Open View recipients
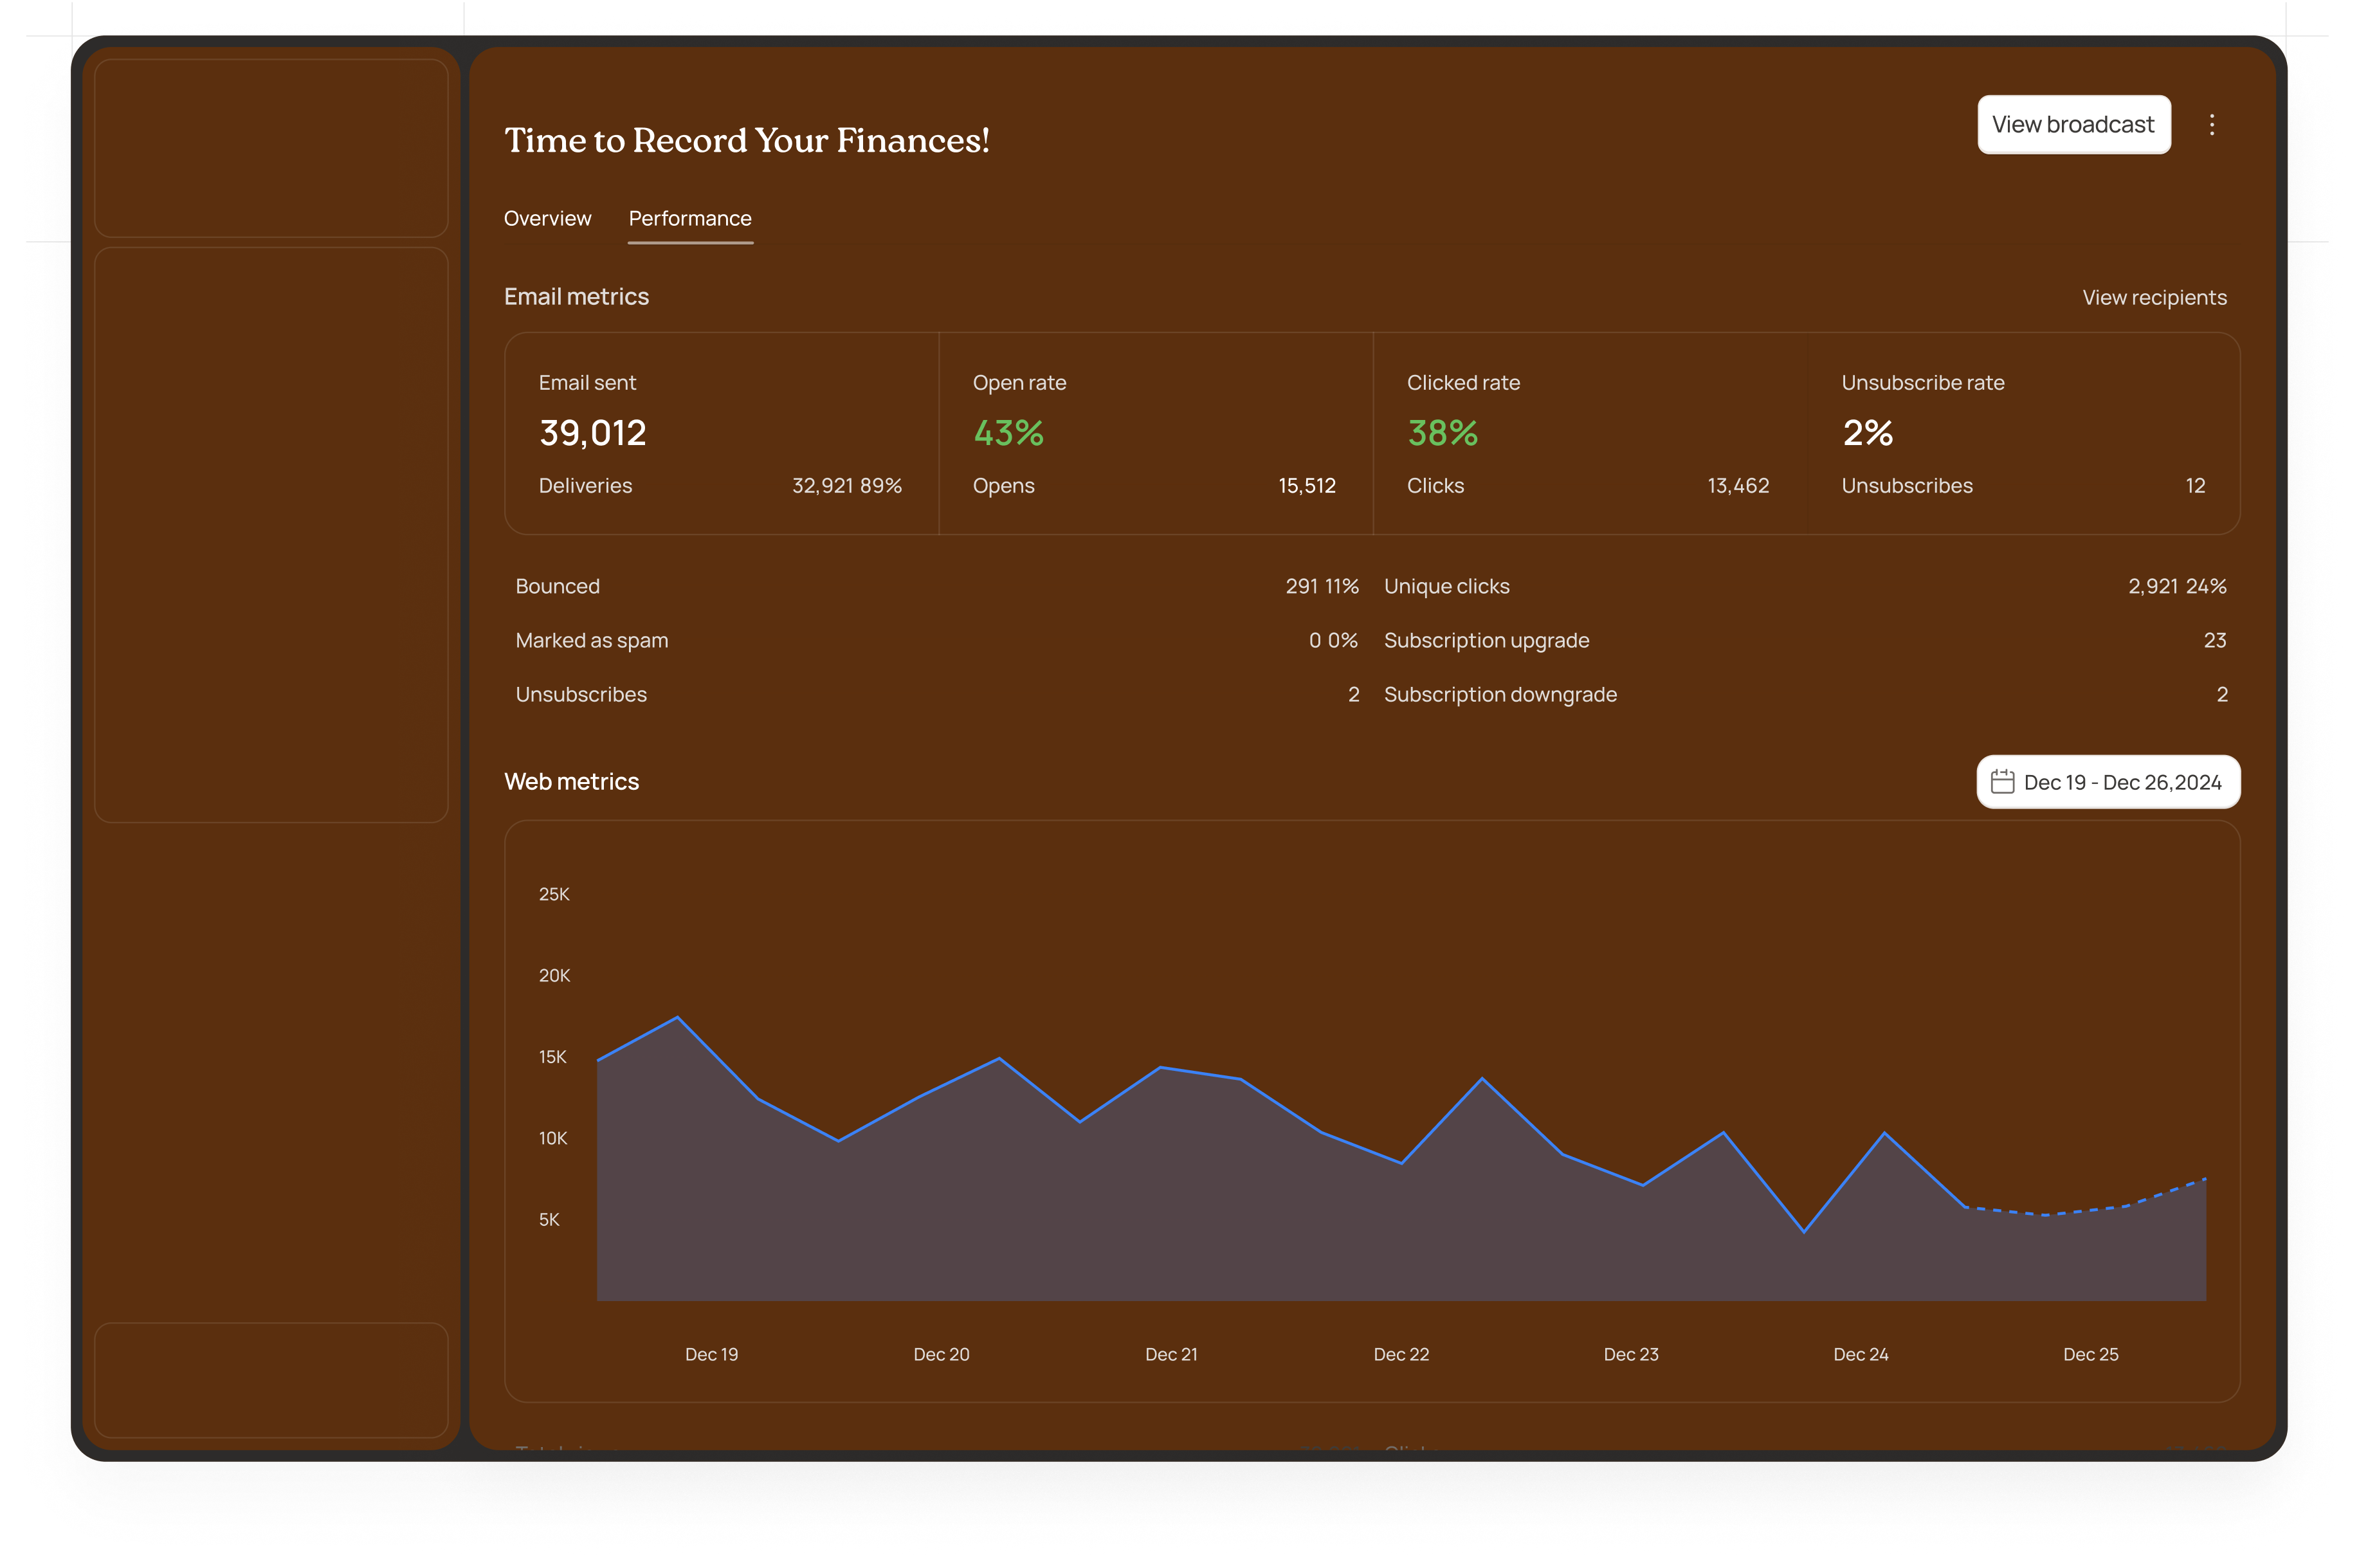The image size is (2359, 1568). tap(2153, 297)
